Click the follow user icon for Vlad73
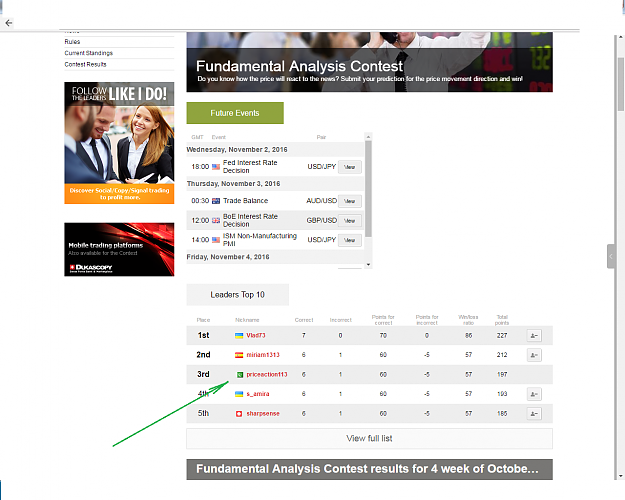This screenshot has height=500, width=625. [x=534, y=336]
